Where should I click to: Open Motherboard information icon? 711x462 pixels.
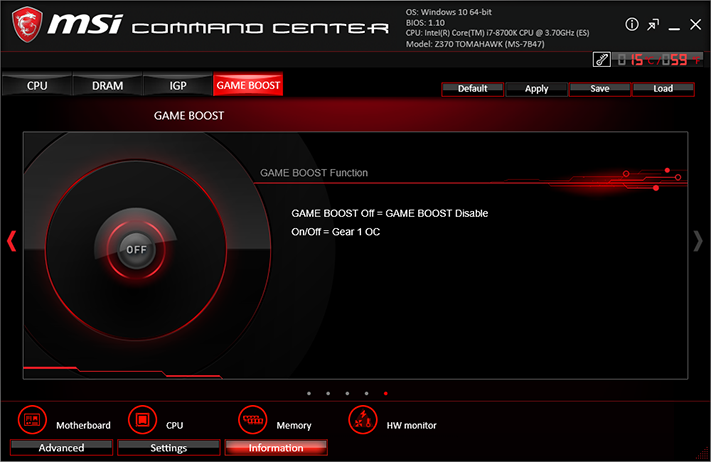32,420
